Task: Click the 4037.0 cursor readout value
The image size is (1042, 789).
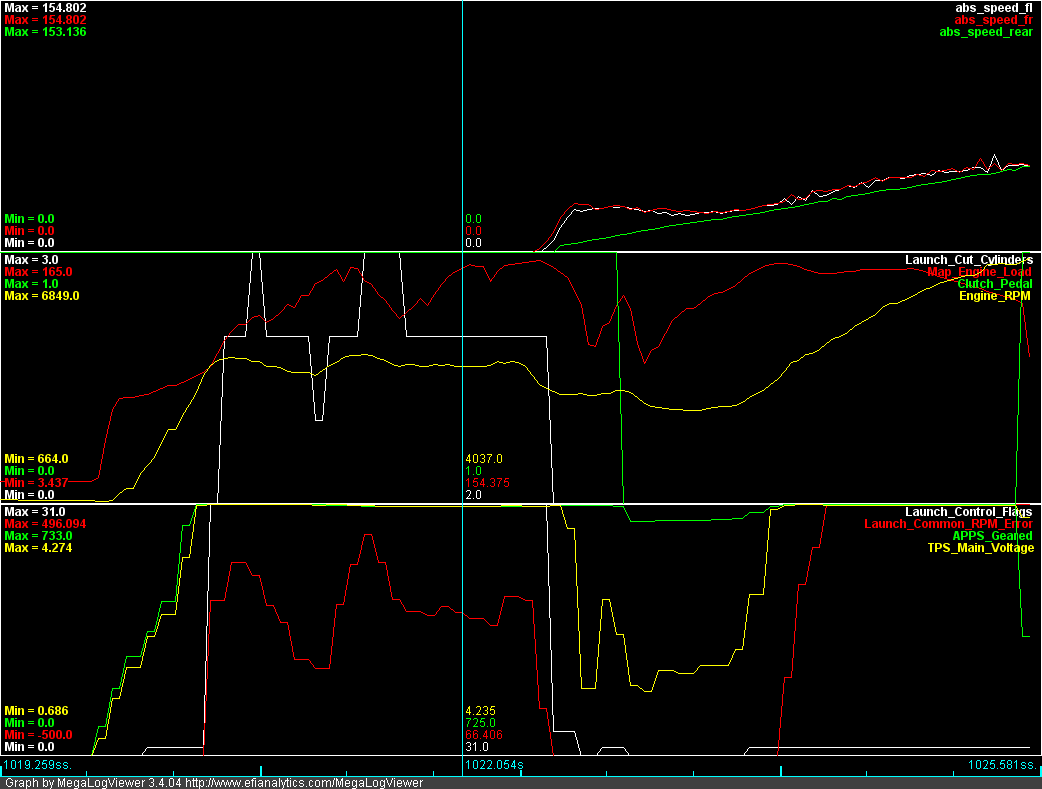Action: coord(484,459)
